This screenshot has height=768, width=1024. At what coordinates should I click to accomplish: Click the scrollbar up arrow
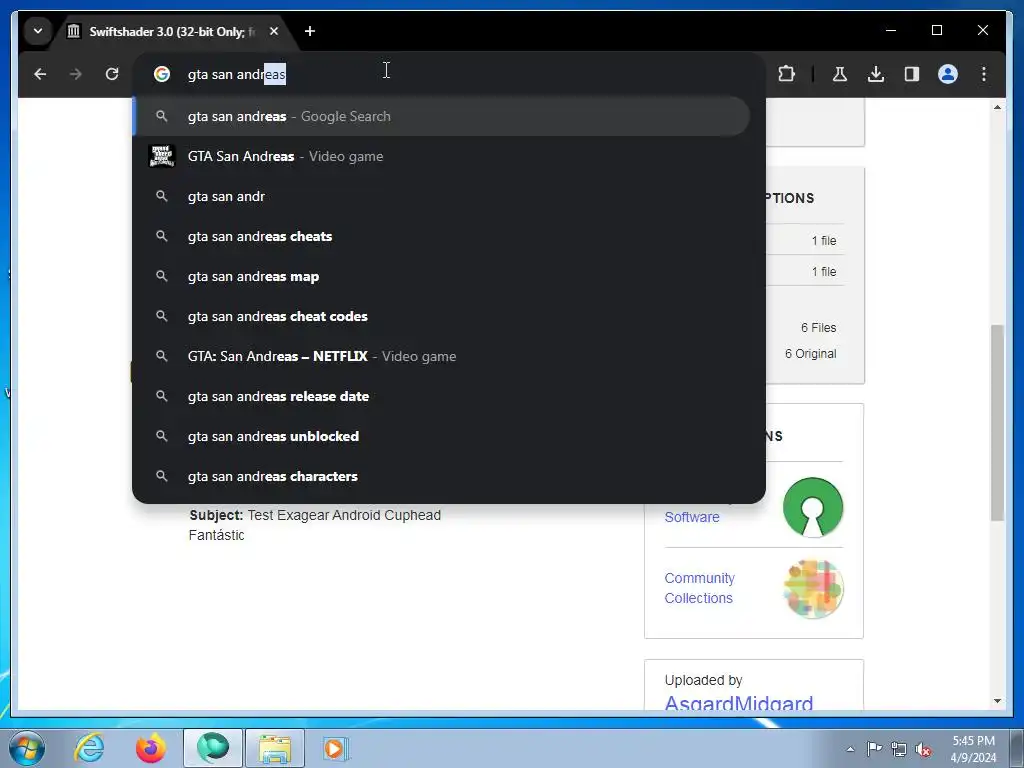click(x=997, y=106)
